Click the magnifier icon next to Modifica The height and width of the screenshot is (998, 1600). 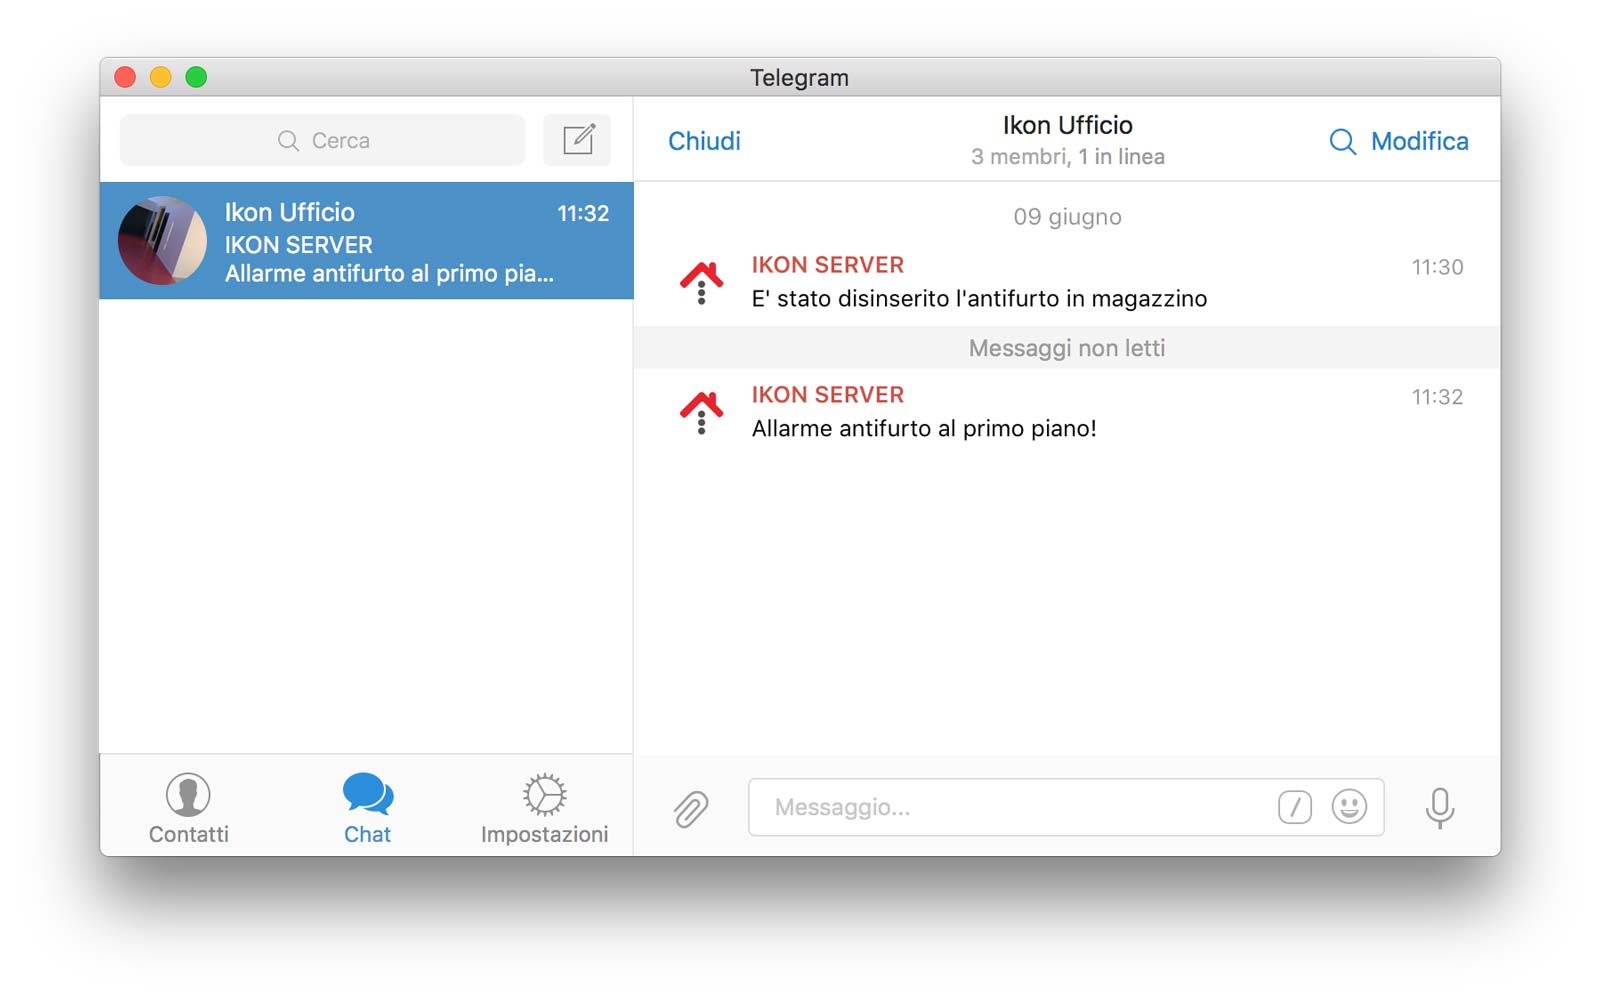click(x=1342, y=142)
